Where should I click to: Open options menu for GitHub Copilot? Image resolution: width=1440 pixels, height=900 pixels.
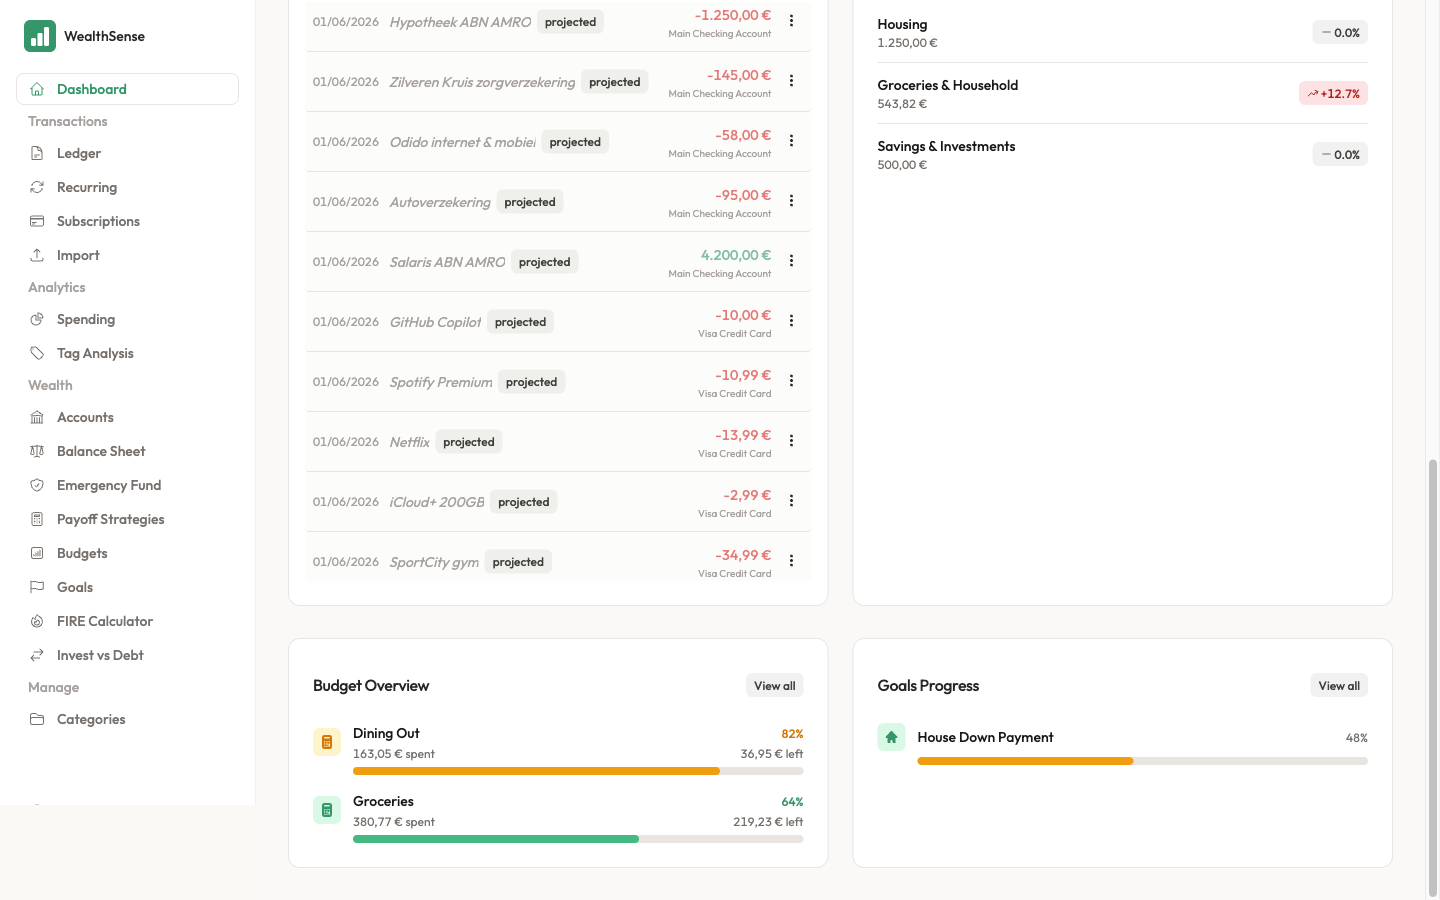click(791, 321)
